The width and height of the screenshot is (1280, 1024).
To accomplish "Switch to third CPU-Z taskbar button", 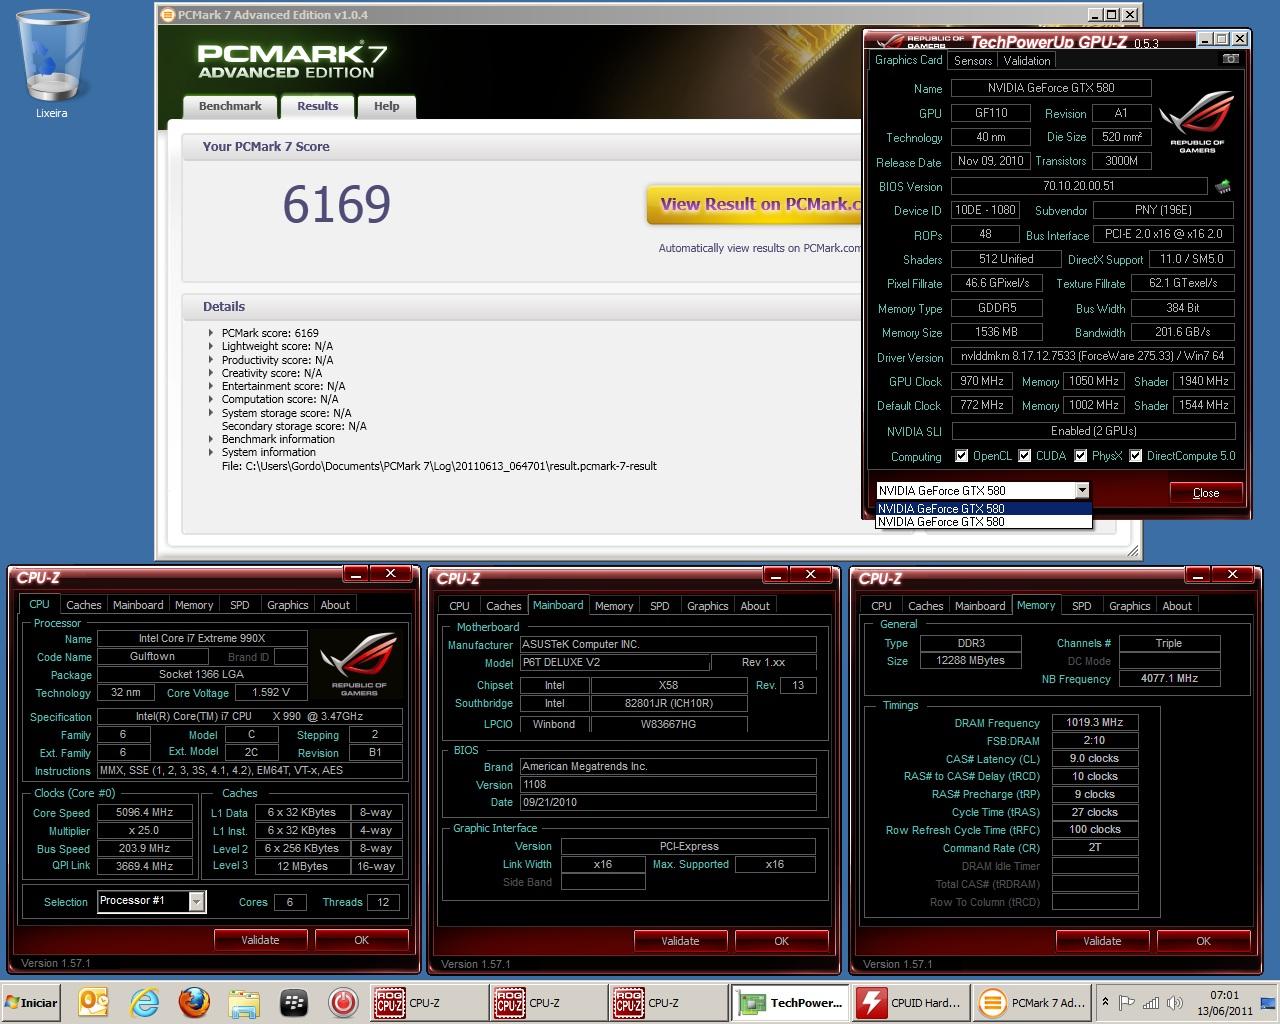I will (668, 1002).
